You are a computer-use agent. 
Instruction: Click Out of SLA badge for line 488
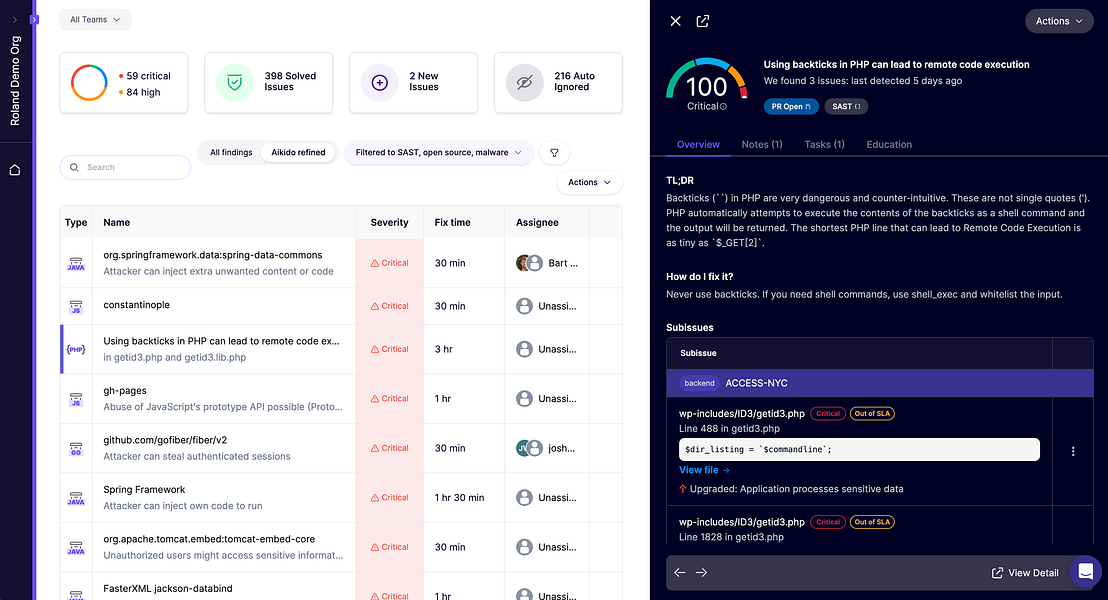(872, 413)
